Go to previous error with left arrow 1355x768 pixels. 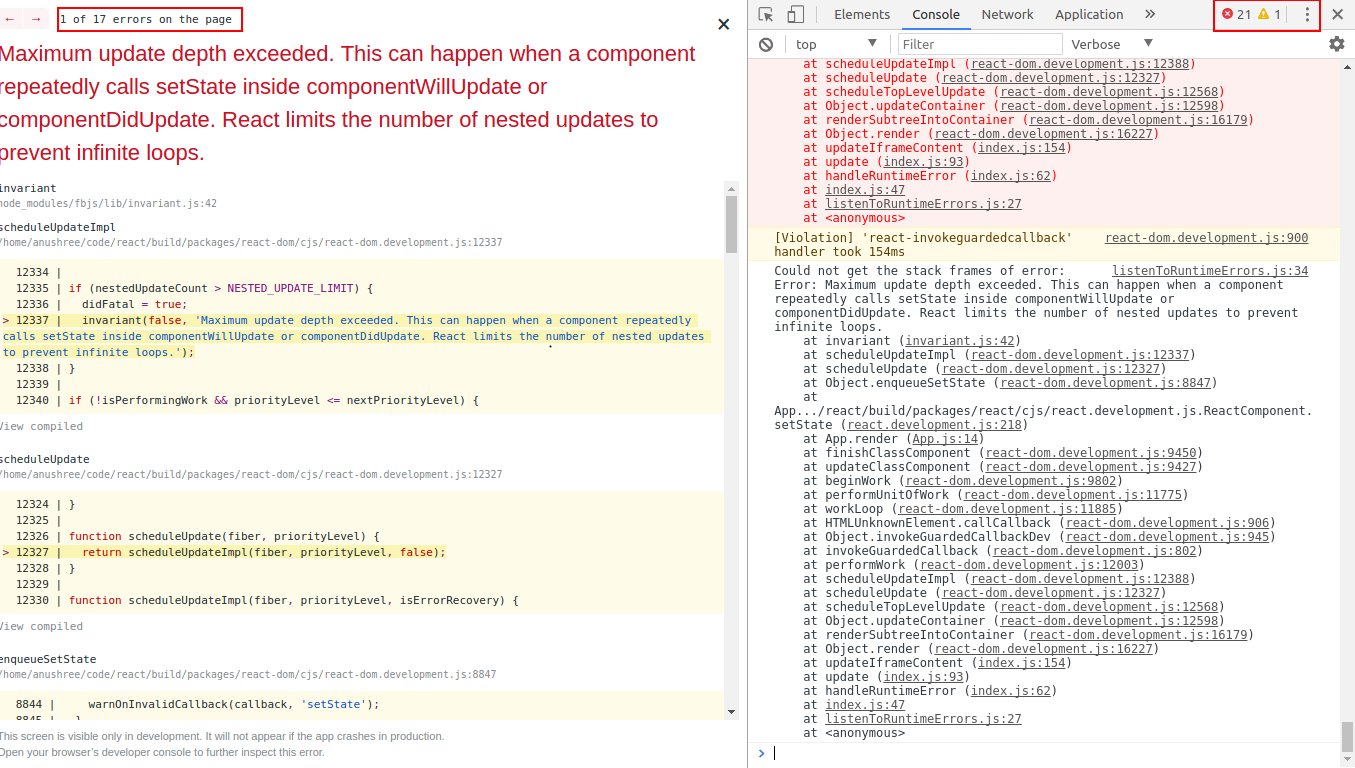click(10, 19)
